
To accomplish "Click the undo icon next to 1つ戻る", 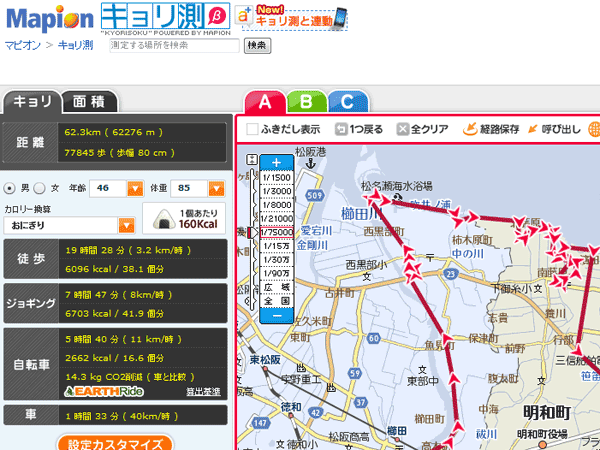I will (x=340, y=129).
